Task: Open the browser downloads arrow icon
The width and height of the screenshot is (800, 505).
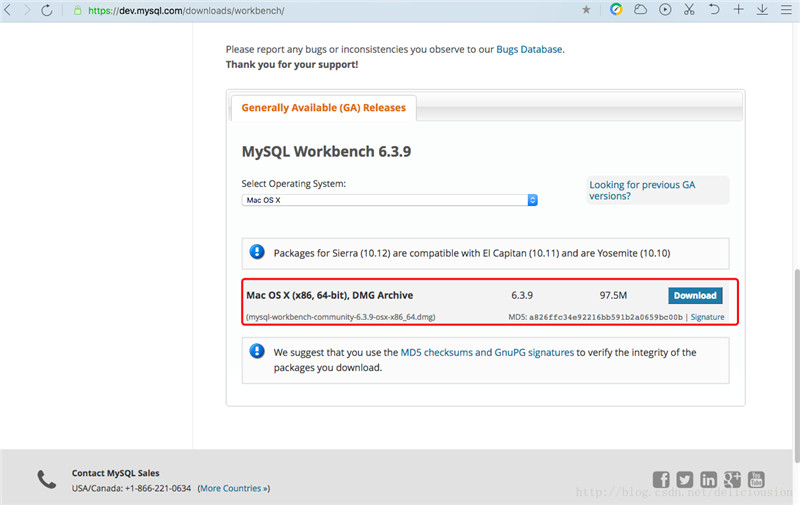Action: point(762,10)
